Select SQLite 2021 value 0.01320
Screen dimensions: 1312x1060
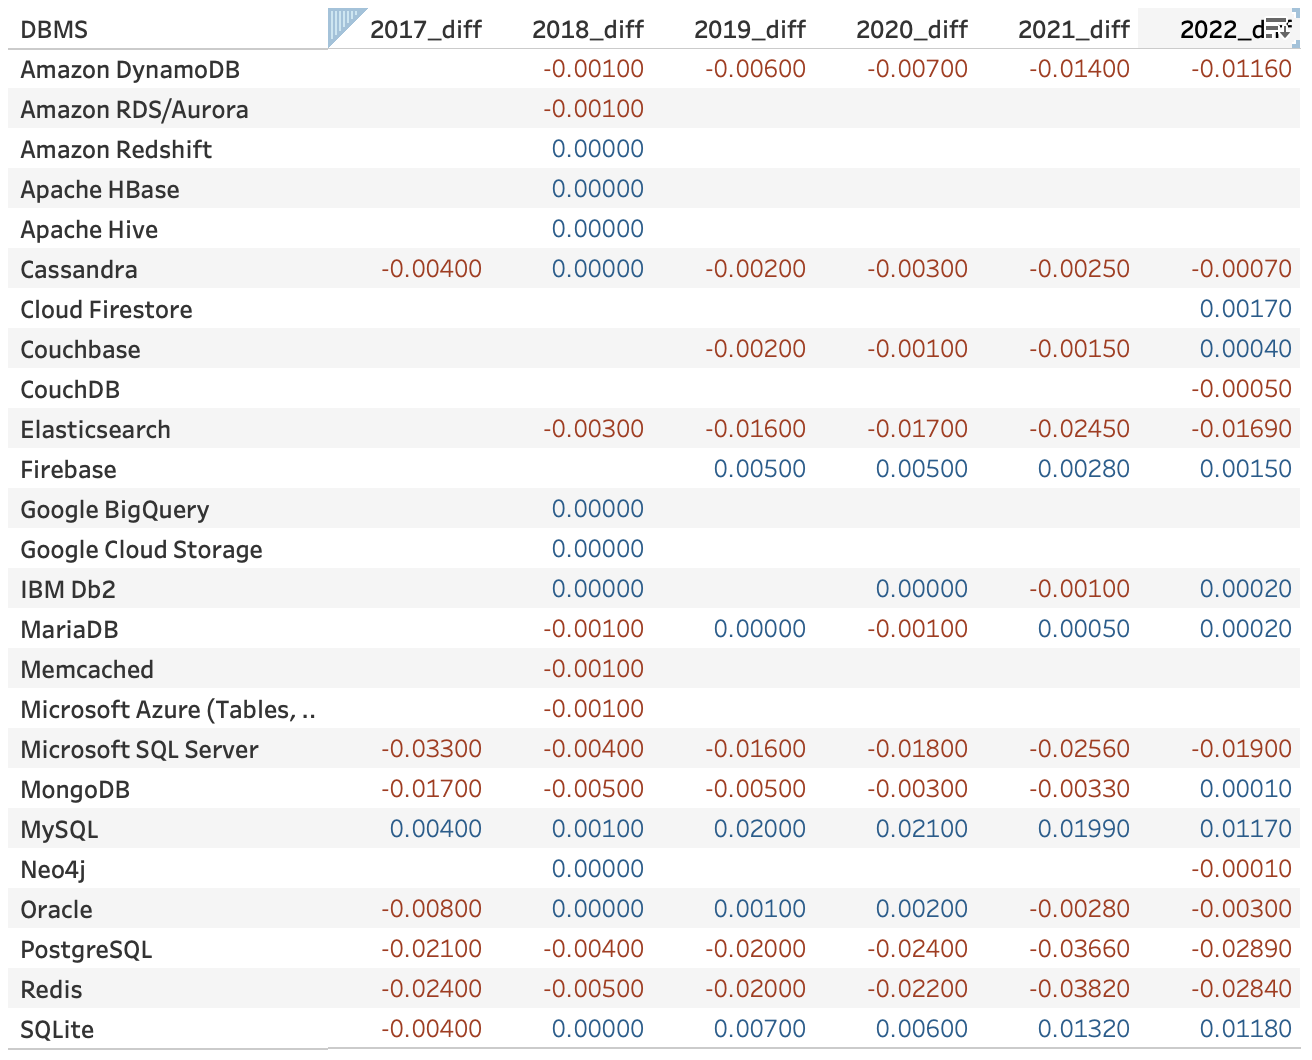(1084, 1029)
